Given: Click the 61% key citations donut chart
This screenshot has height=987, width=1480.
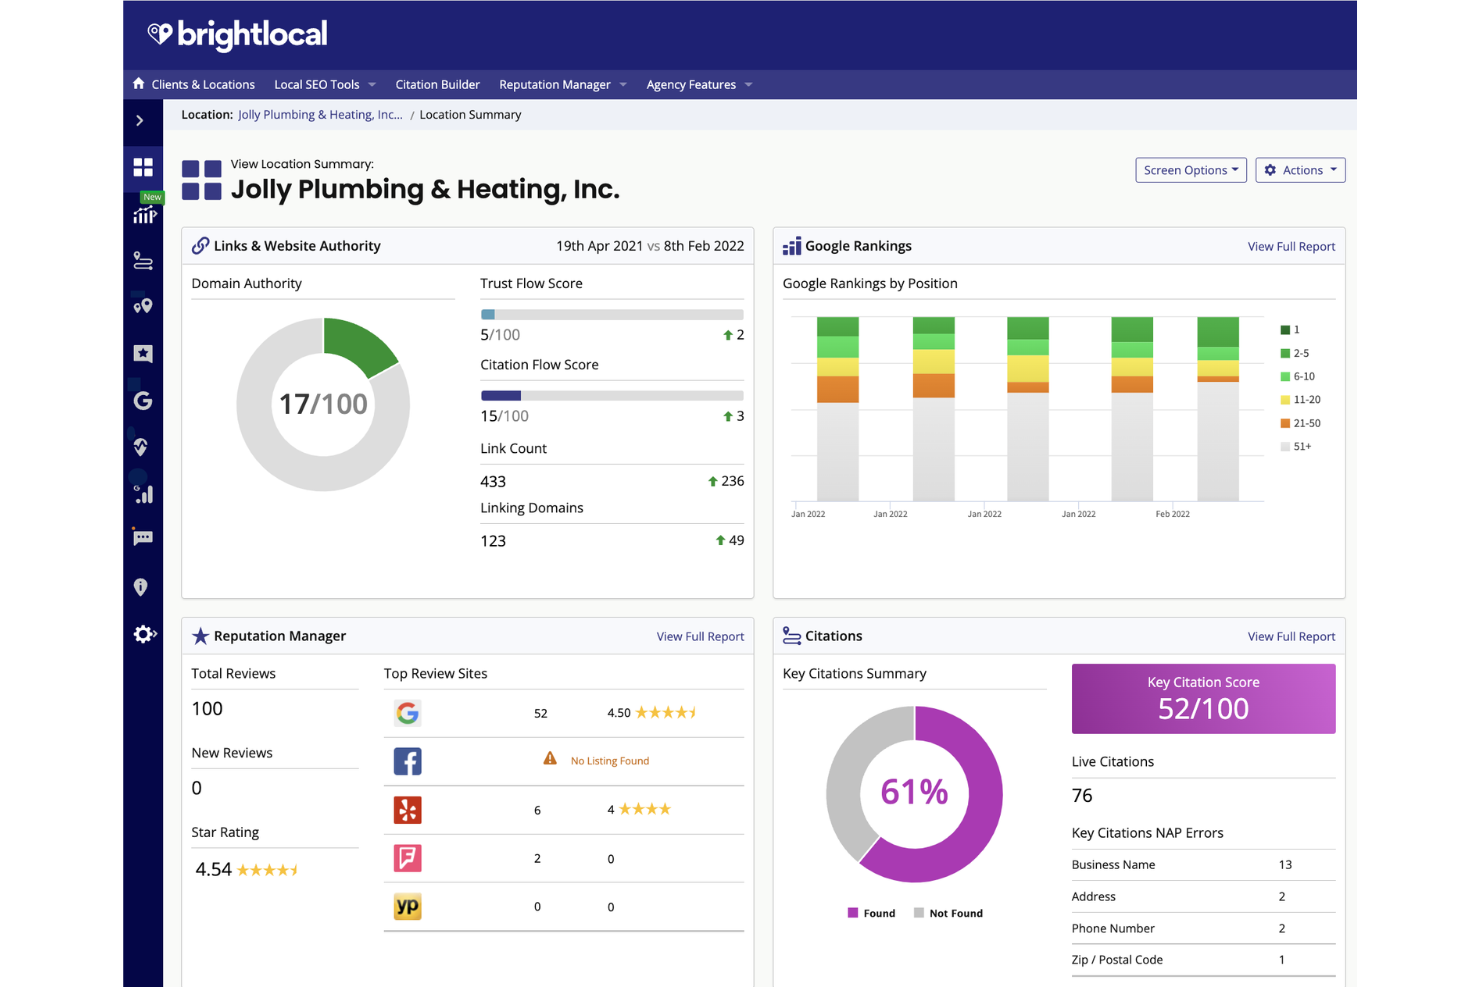Looking at the screenshot, I should click(914, 794).
